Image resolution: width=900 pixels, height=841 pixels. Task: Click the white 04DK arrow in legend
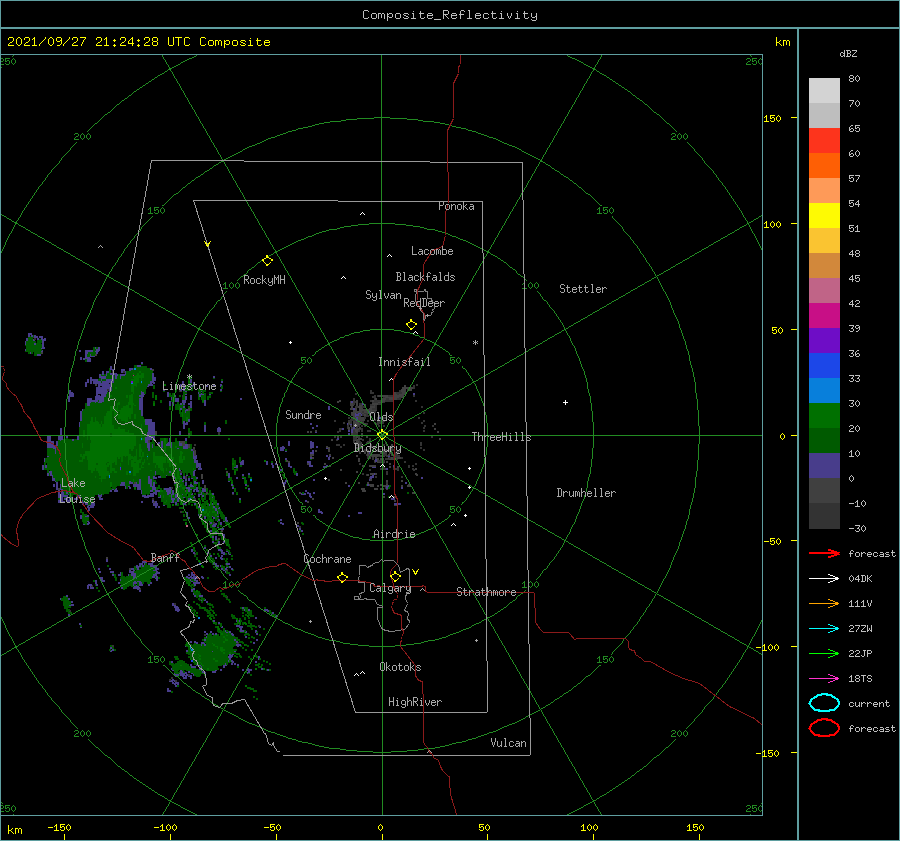click(x=824, y=579)
